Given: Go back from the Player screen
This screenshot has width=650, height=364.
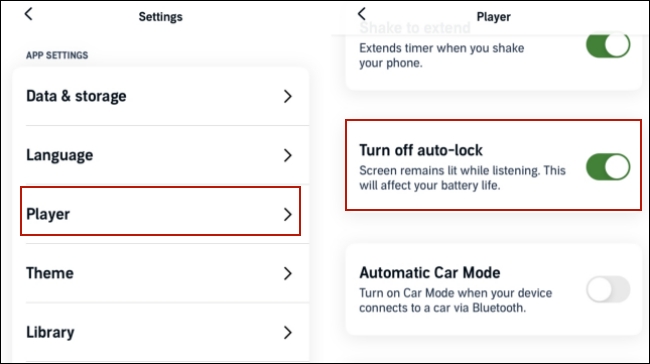Looking at the screenshot, I should [361, 14].
